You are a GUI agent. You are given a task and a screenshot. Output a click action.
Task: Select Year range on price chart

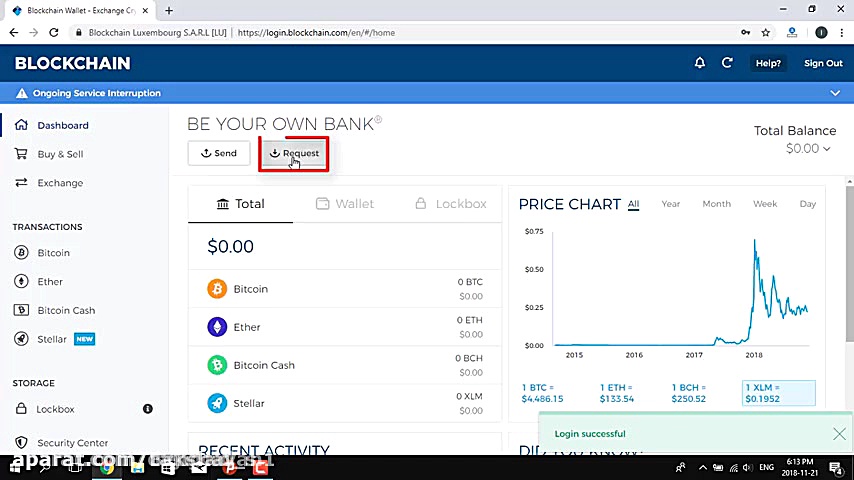click(x=670, y=204)
